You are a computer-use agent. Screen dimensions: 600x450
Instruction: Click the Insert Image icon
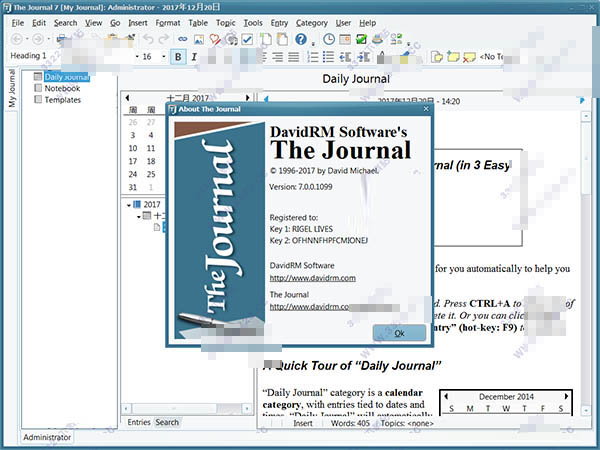(199, 39)
